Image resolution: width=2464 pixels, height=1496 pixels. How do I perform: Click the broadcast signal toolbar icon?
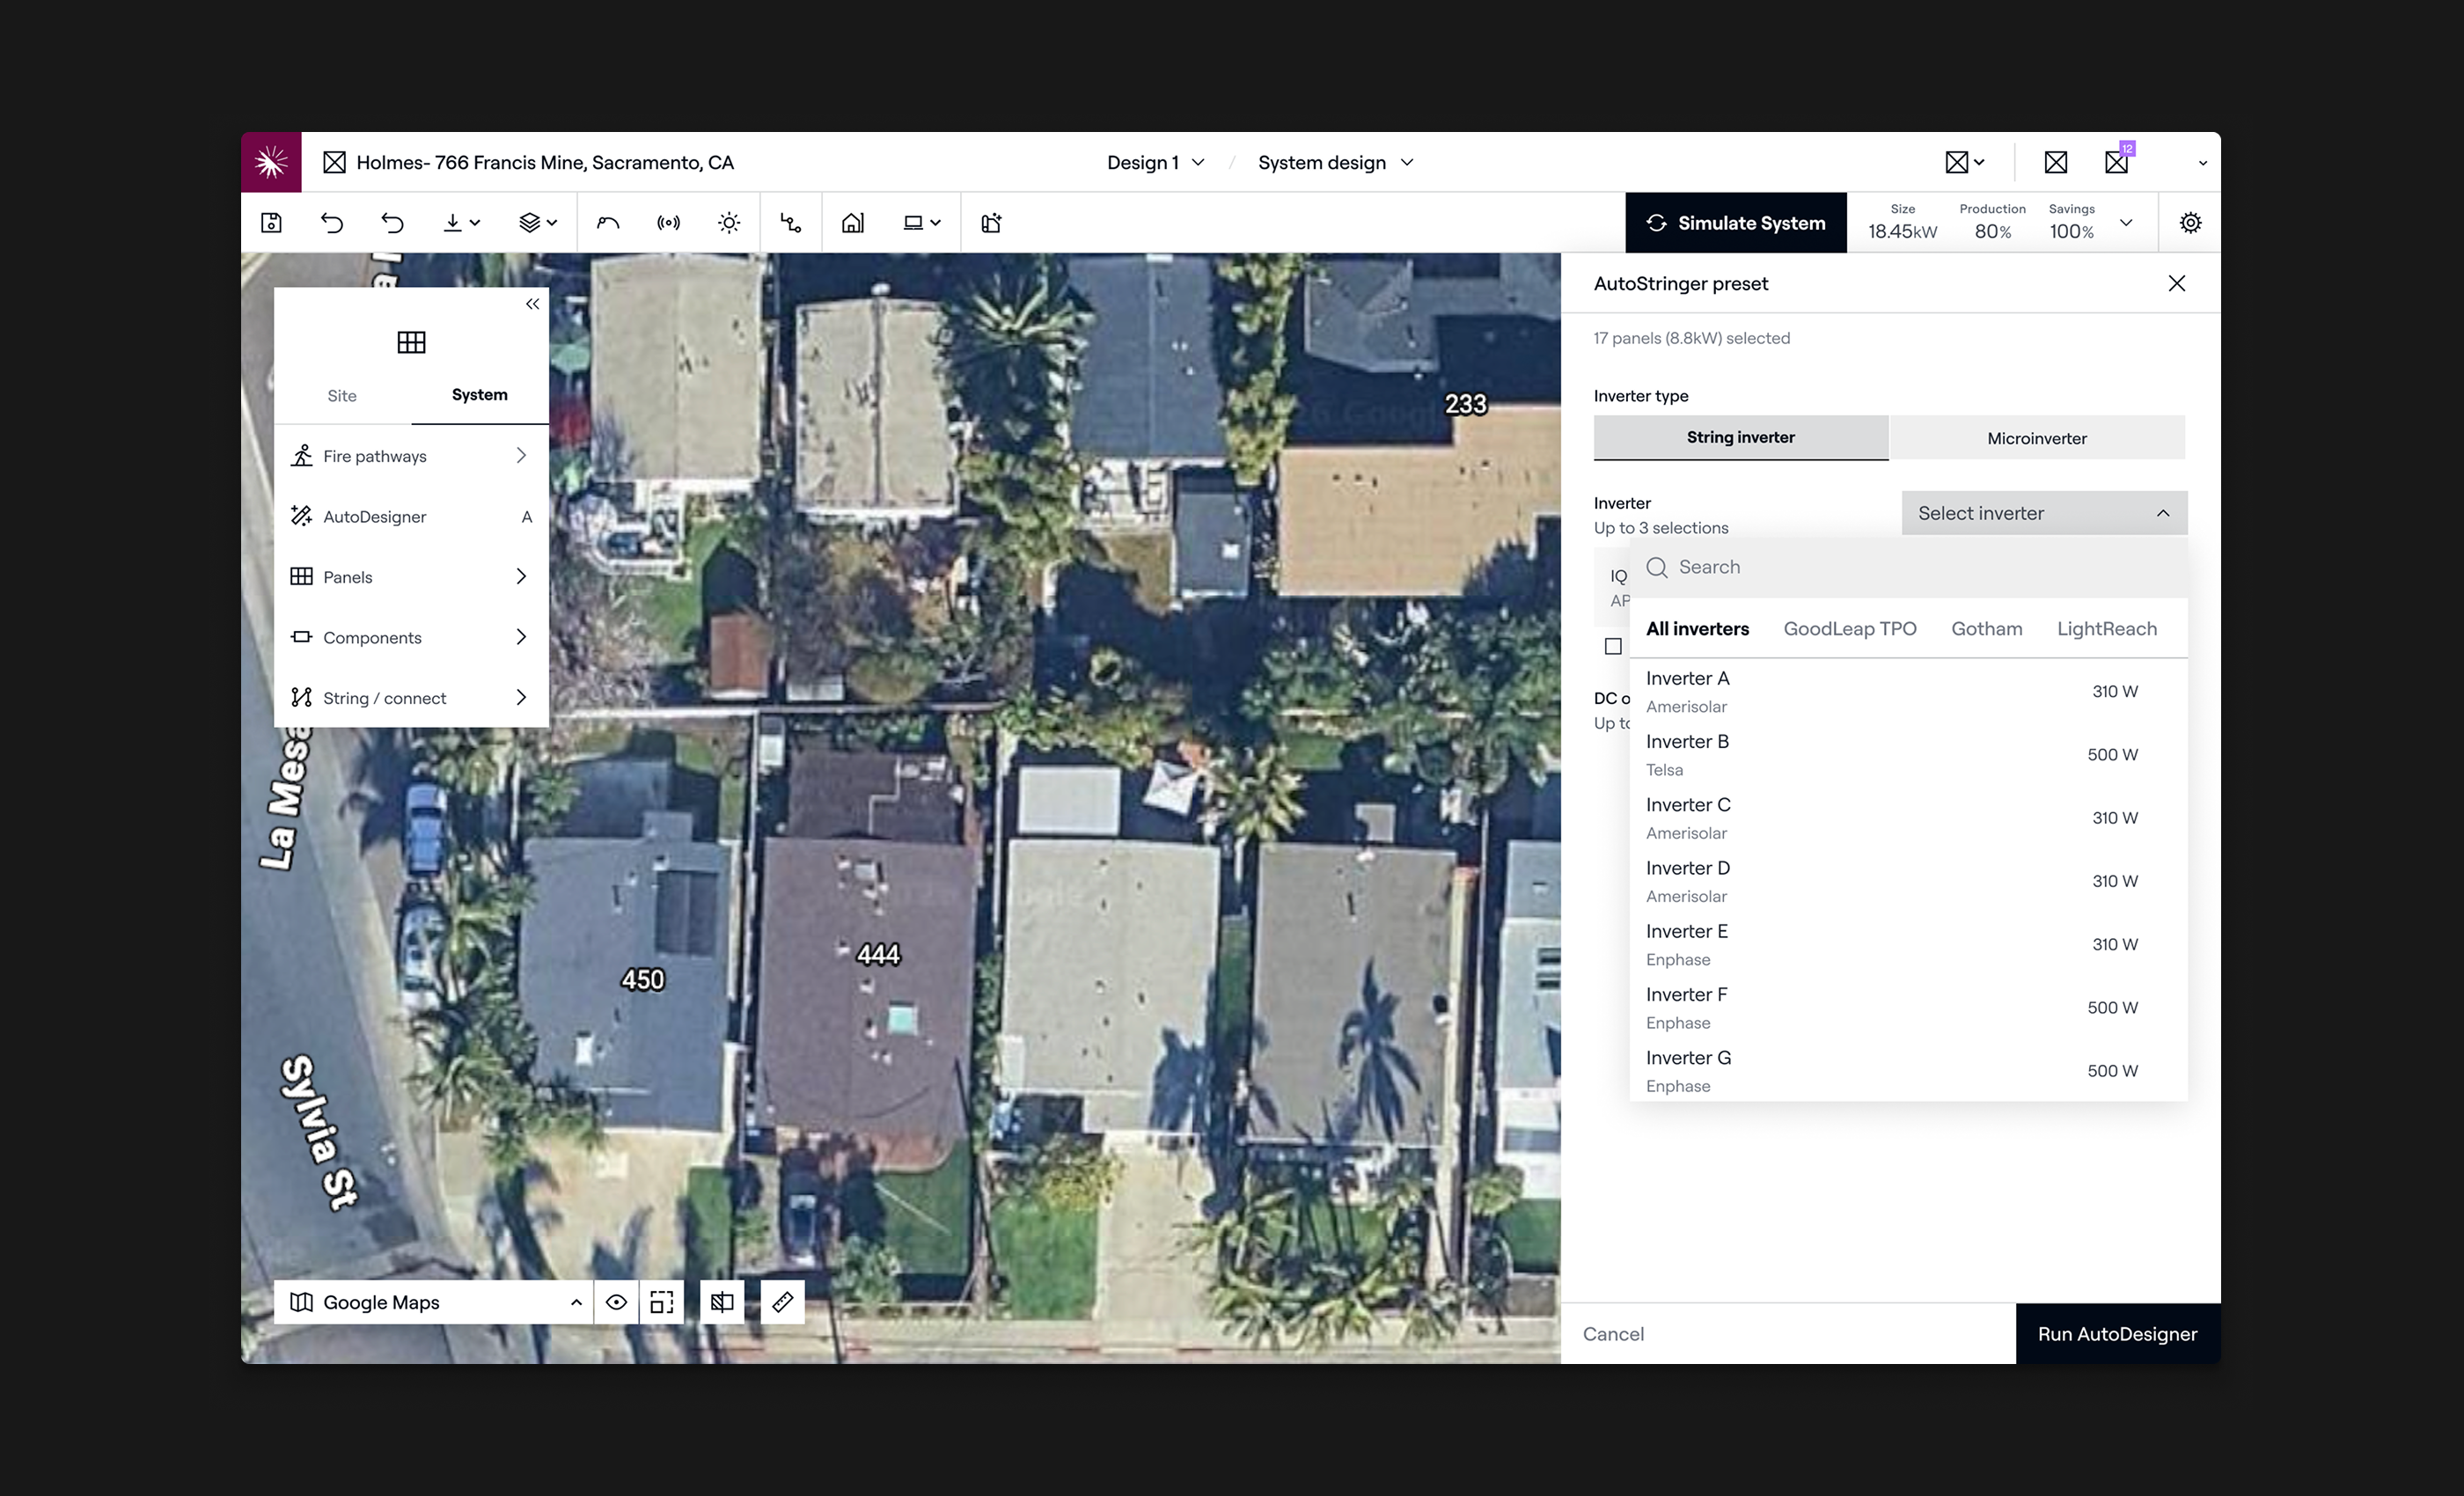click(668, 223)
